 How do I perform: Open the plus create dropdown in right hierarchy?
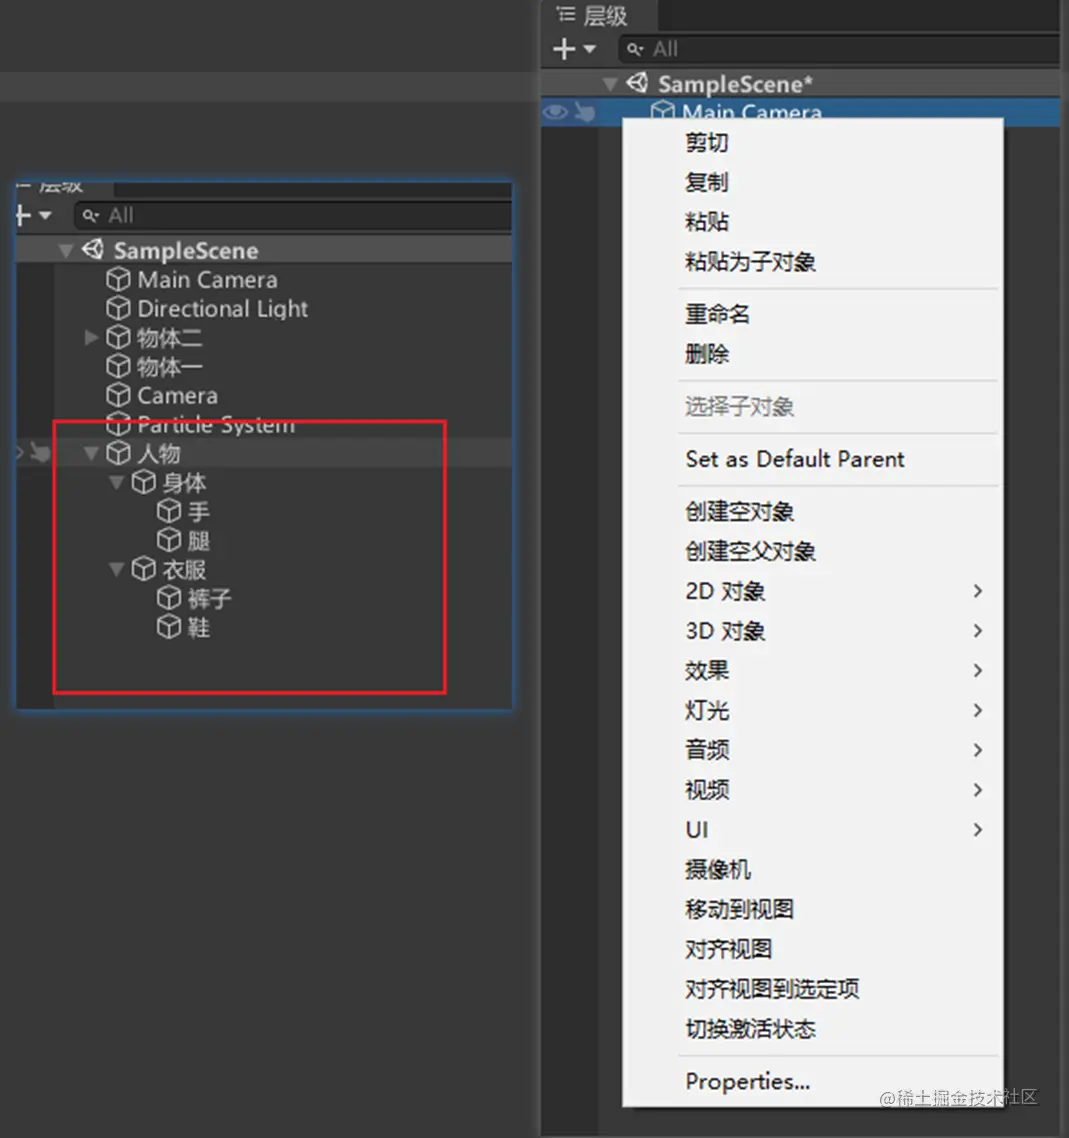(574, 49)
